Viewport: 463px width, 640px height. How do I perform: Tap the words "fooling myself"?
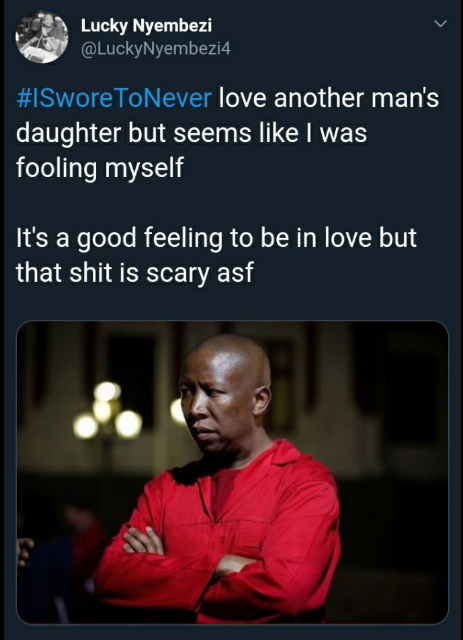pyautogui.click(x=100, y=168)
